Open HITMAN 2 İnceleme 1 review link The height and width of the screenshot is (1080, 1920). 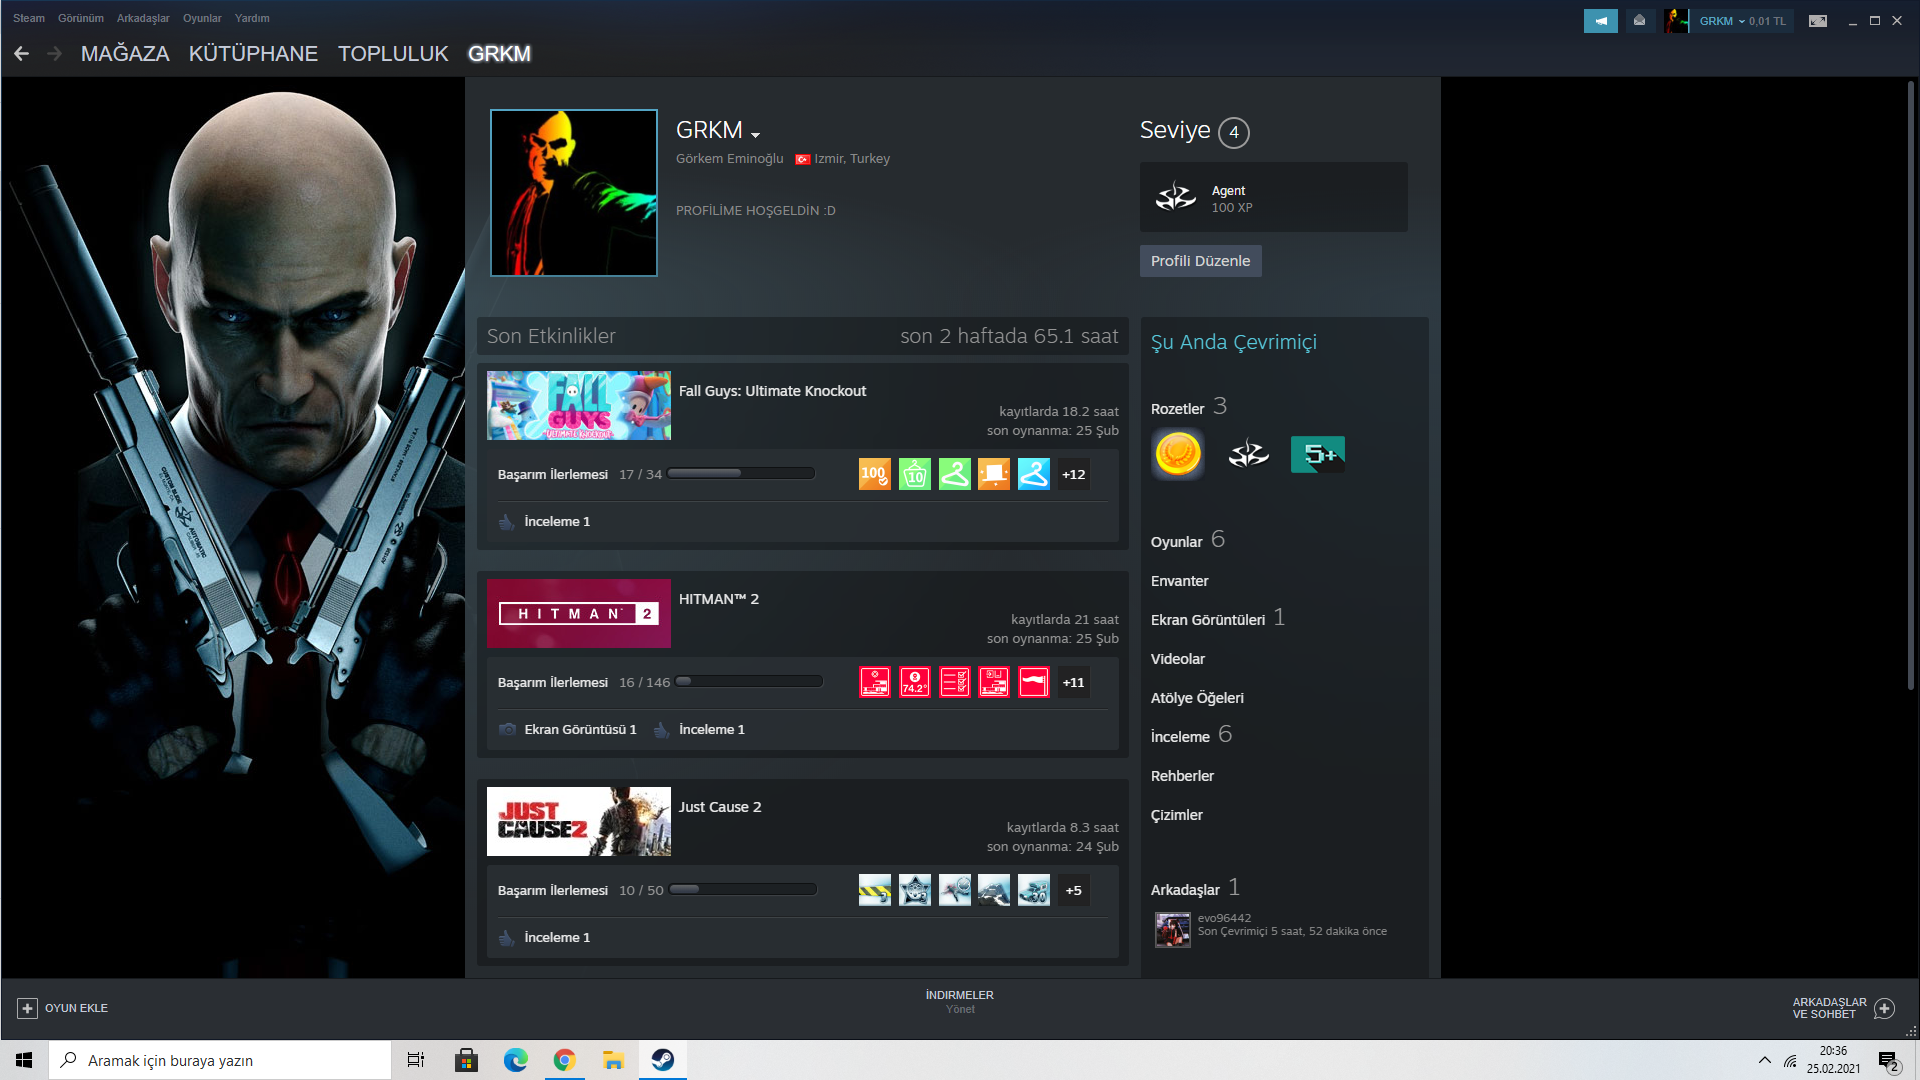[711, 730]
